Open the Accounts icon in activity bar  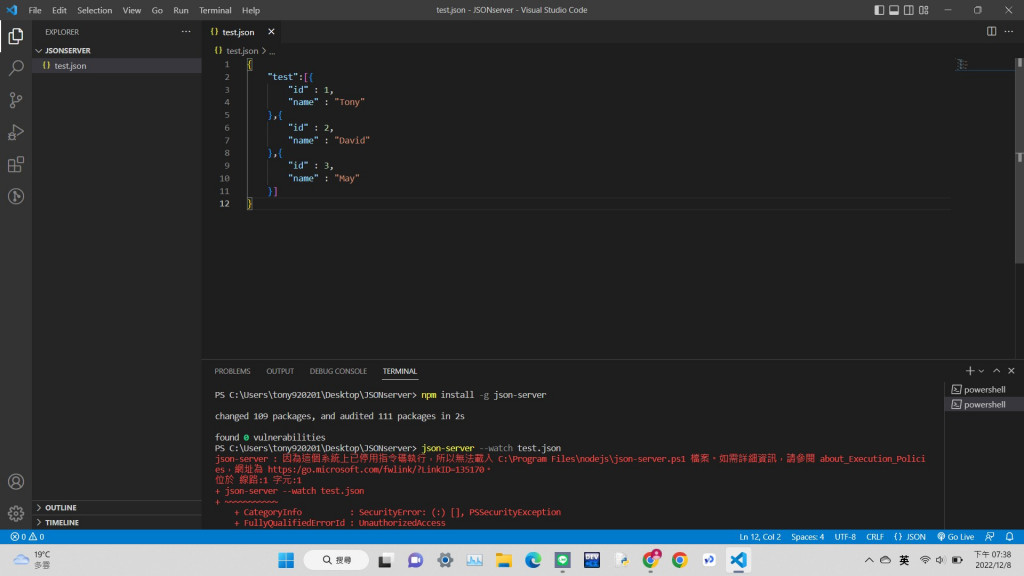pos(16,482)
